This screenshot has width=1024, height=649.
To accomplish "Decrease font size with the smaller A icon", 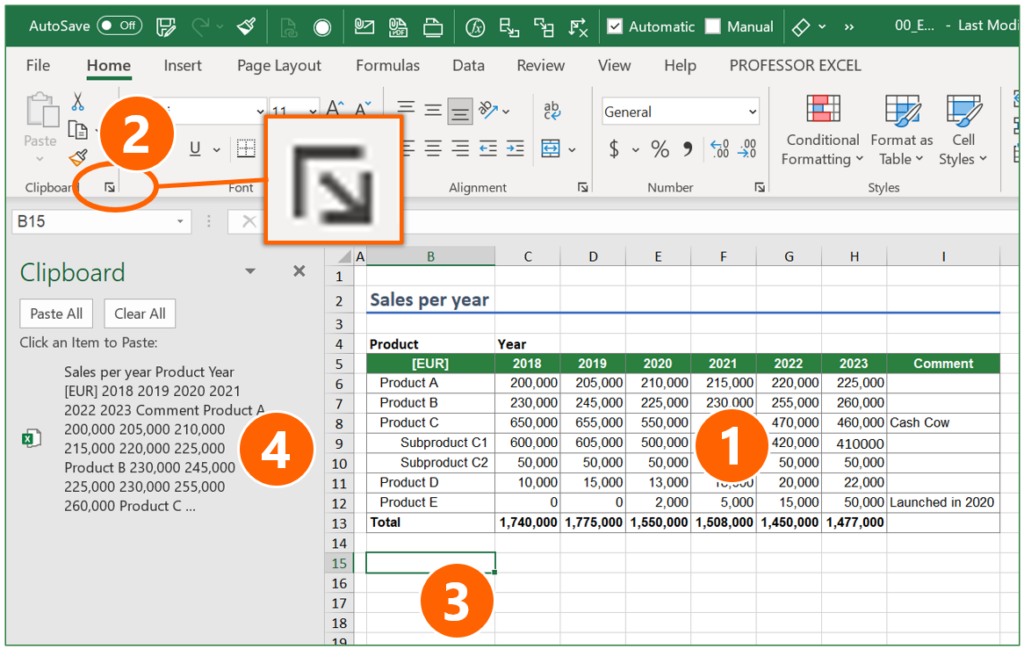I will pyautogui.click(x=362, y=108).
